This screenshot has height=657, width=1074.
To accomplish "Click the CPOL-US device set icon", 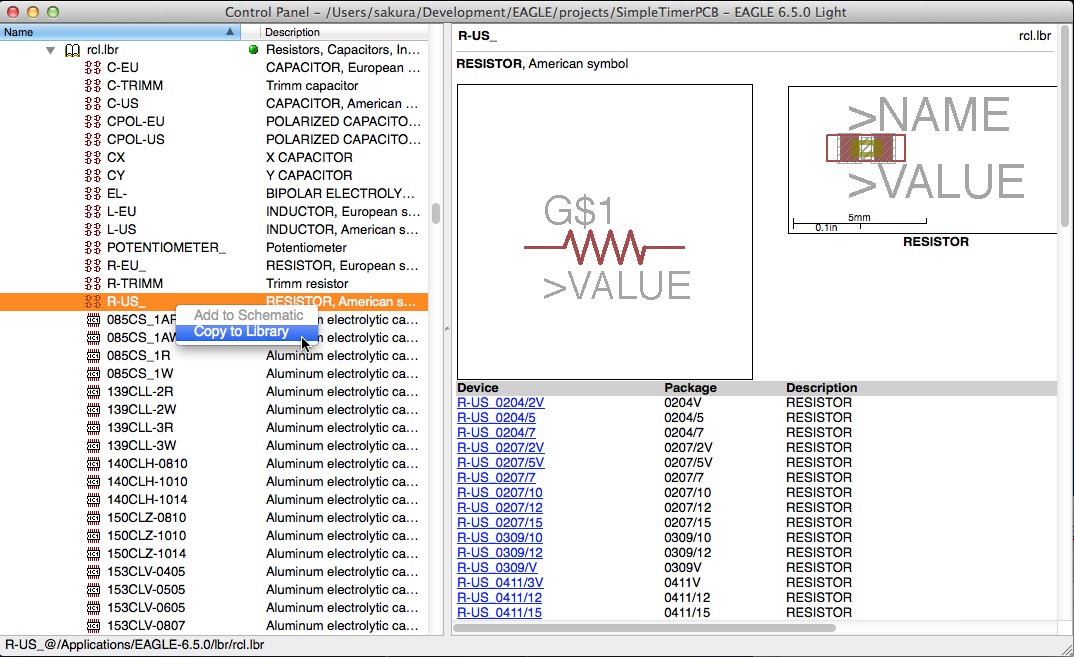I will tap(93, 139).
